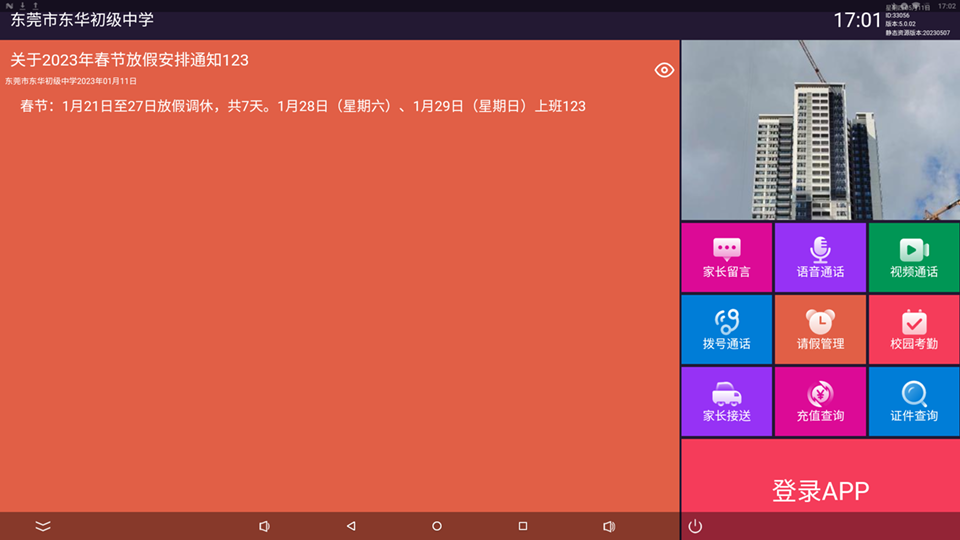960x540 pixels.
Task: Open the 关于2023年春节放假安排通知123 notice title
Action: tap(130, 60)
